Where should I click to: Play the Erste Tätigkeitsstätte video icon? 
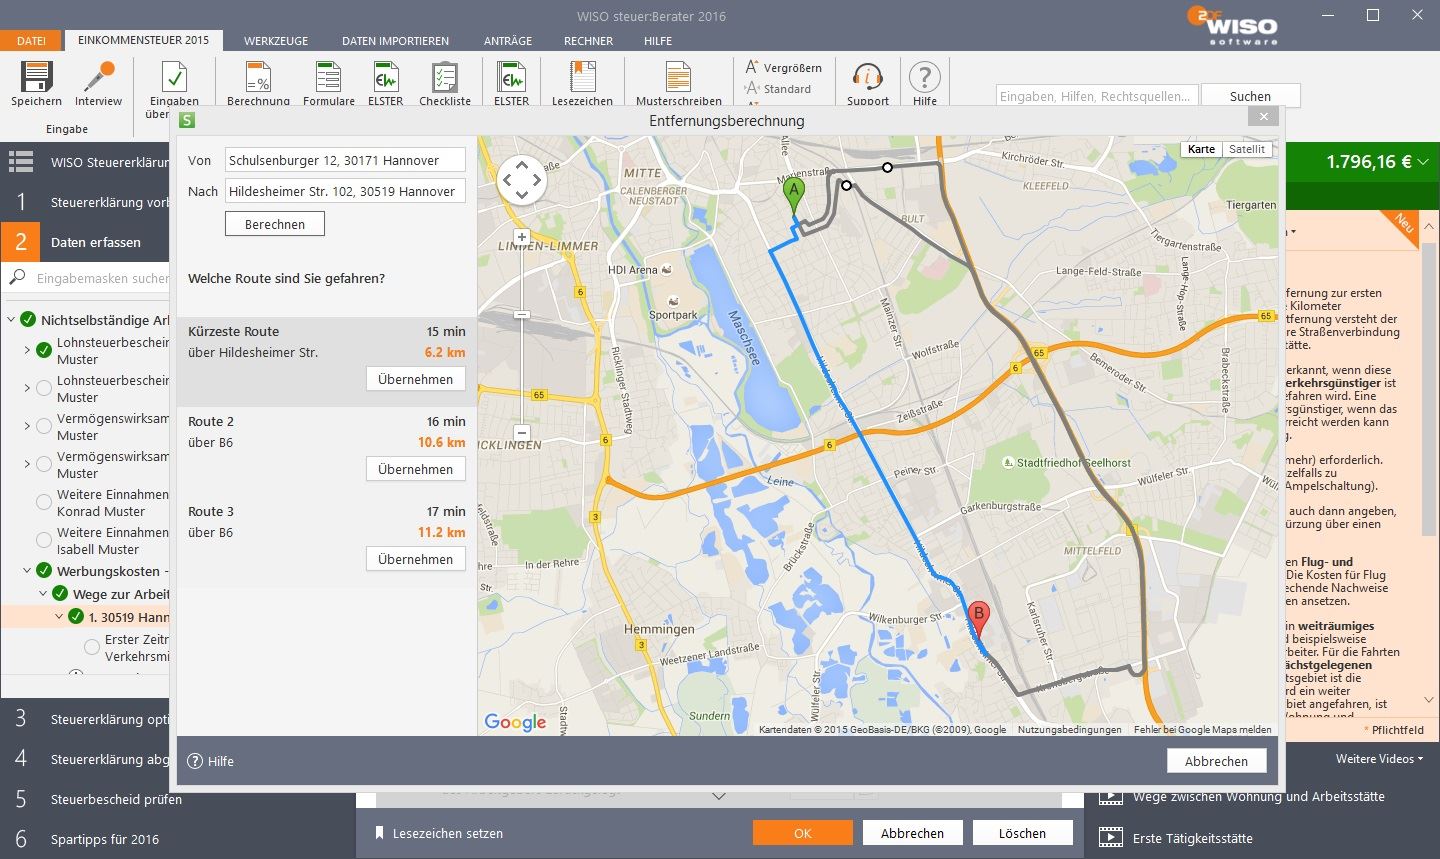click(1110, 838)
